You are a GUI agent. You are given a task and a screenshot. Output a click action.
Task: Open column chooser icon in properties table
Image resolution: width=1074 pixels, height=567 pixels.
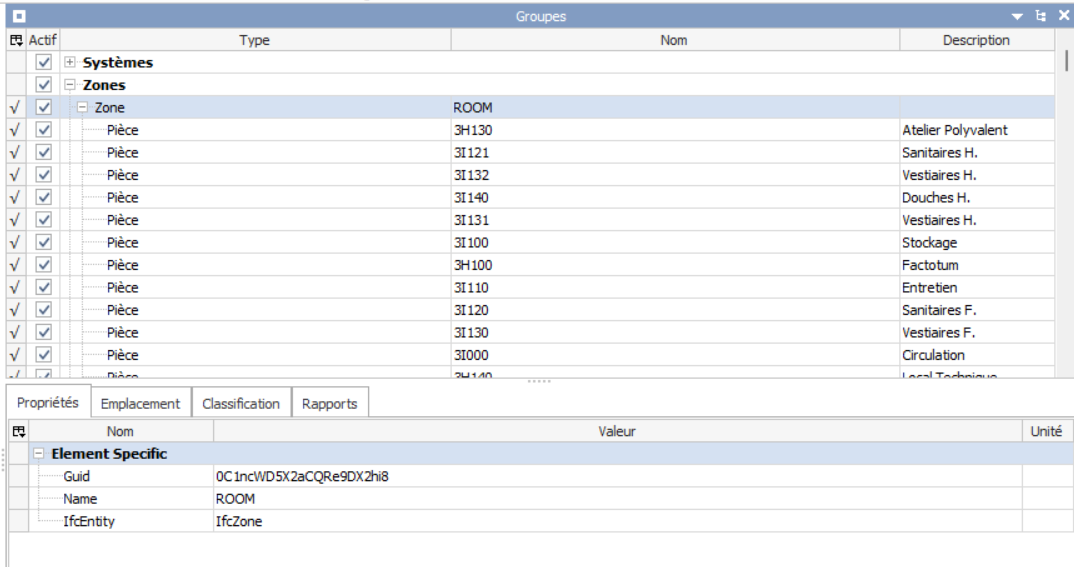pyautogui.click(x=18, y=431)
